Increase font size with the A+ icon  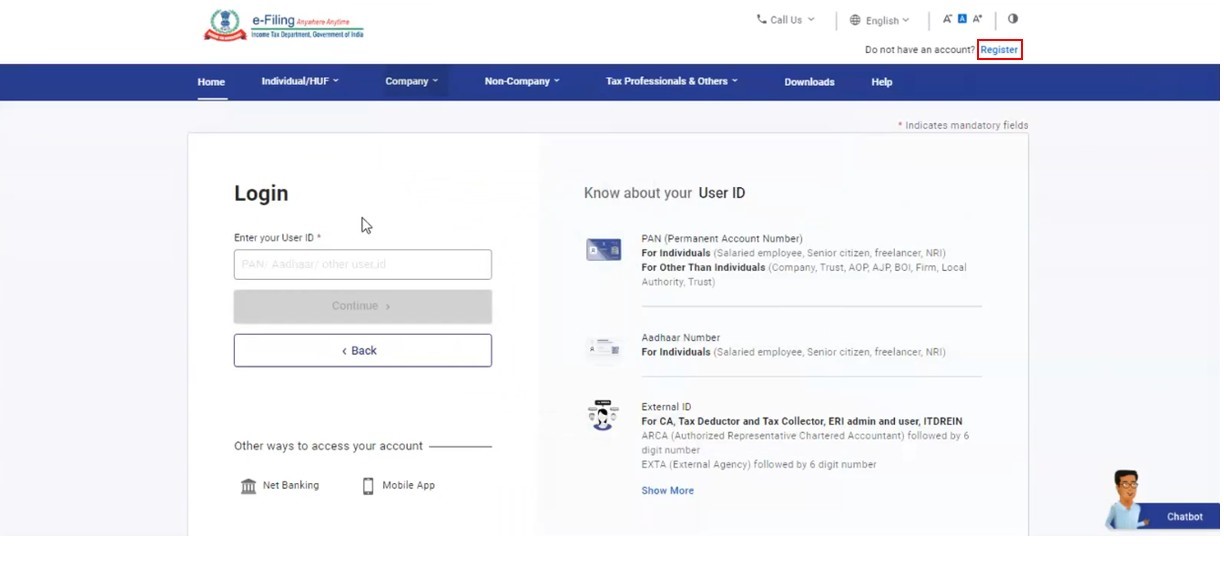[x=977, y=19]
